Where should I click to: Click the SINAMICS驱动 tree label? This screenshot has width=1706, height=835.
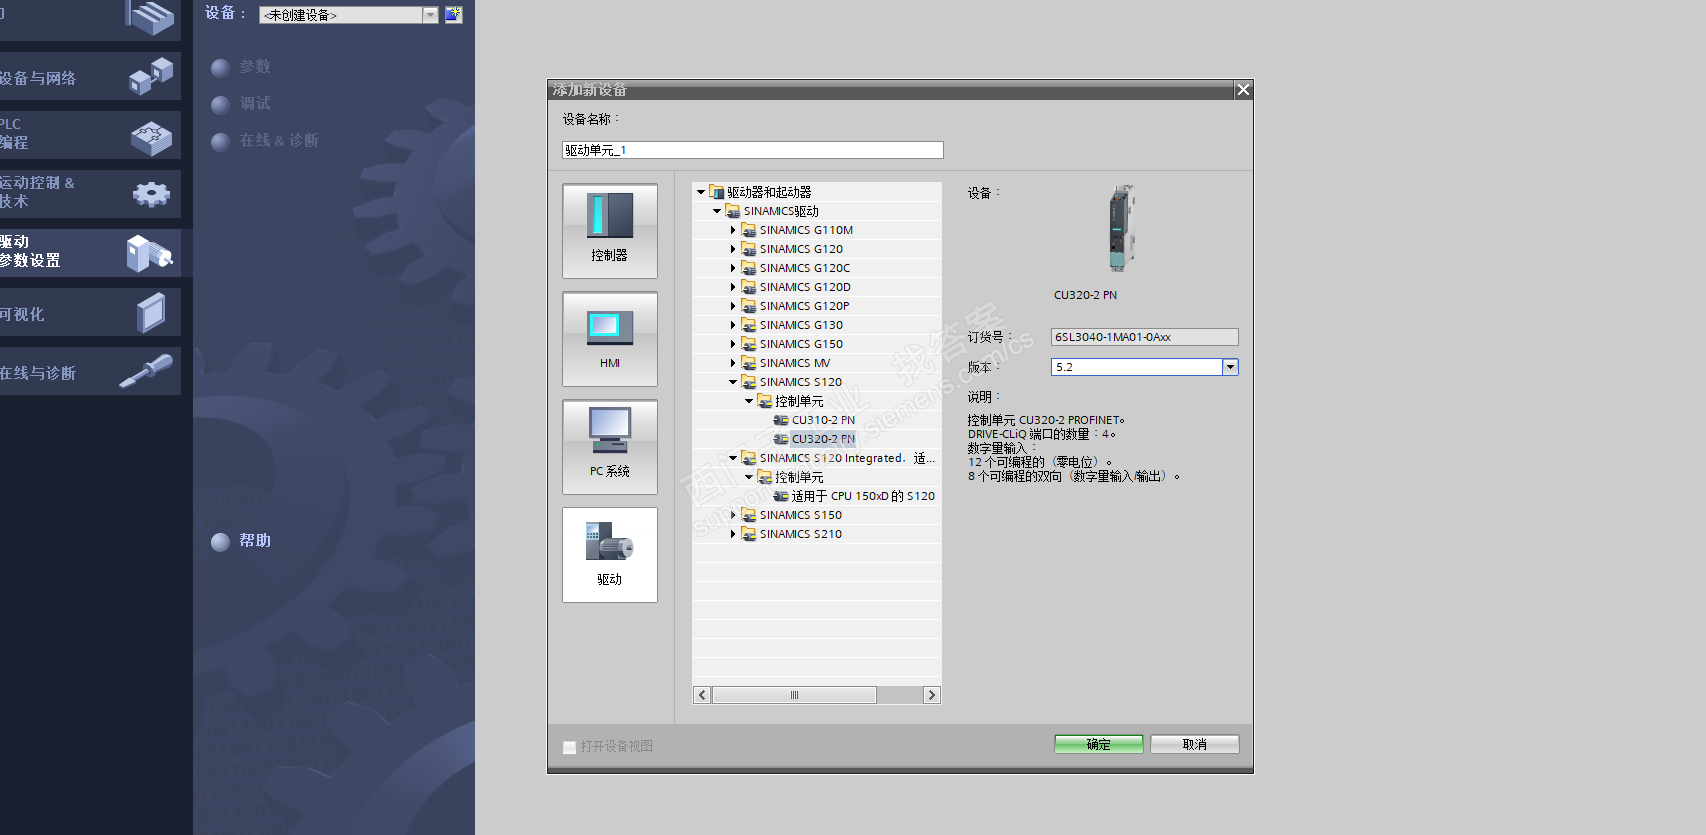click(781, 211)
